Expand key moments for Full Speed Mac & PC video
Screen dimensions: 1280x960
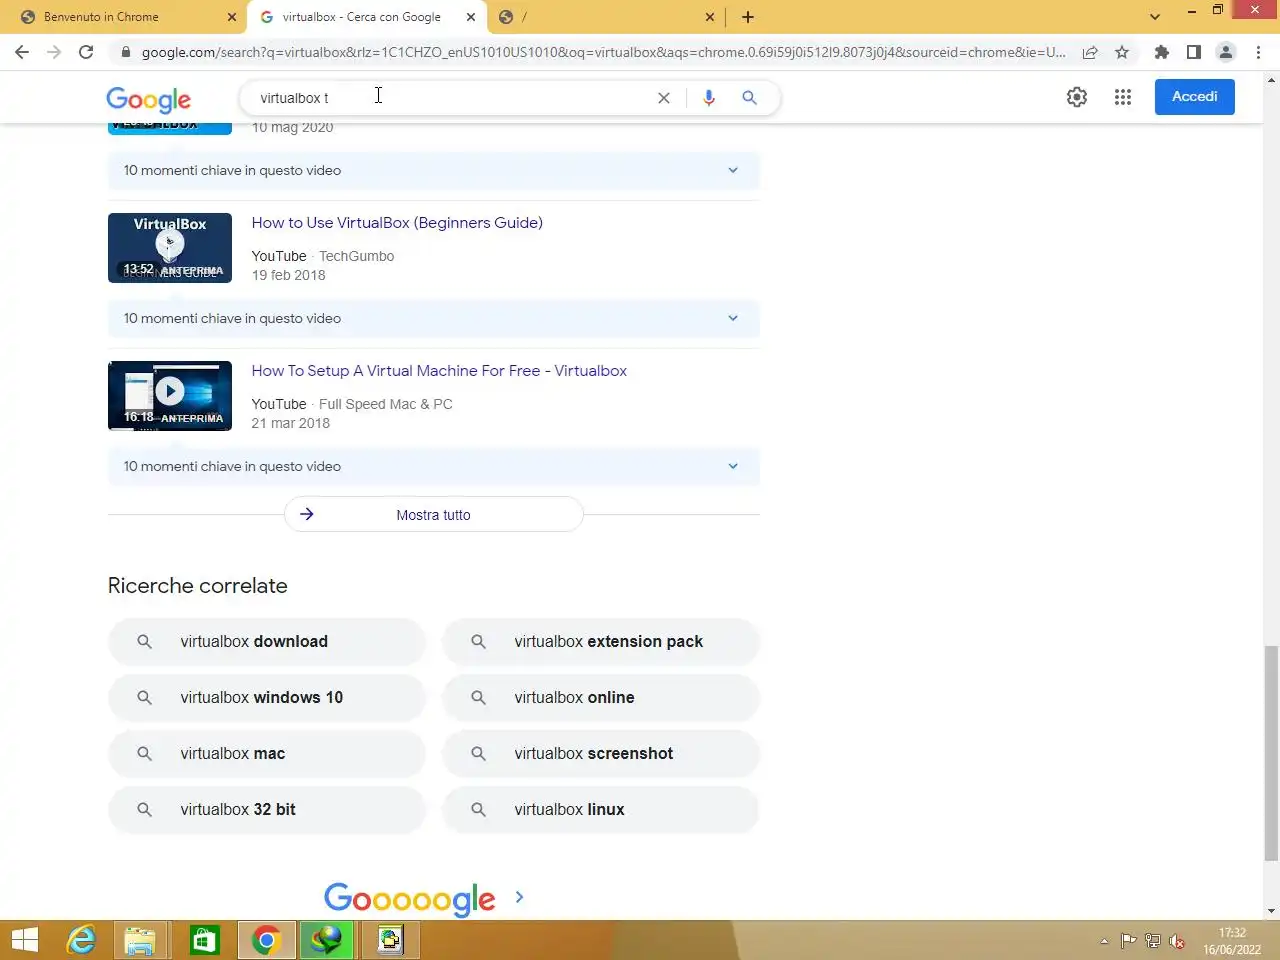433,467
